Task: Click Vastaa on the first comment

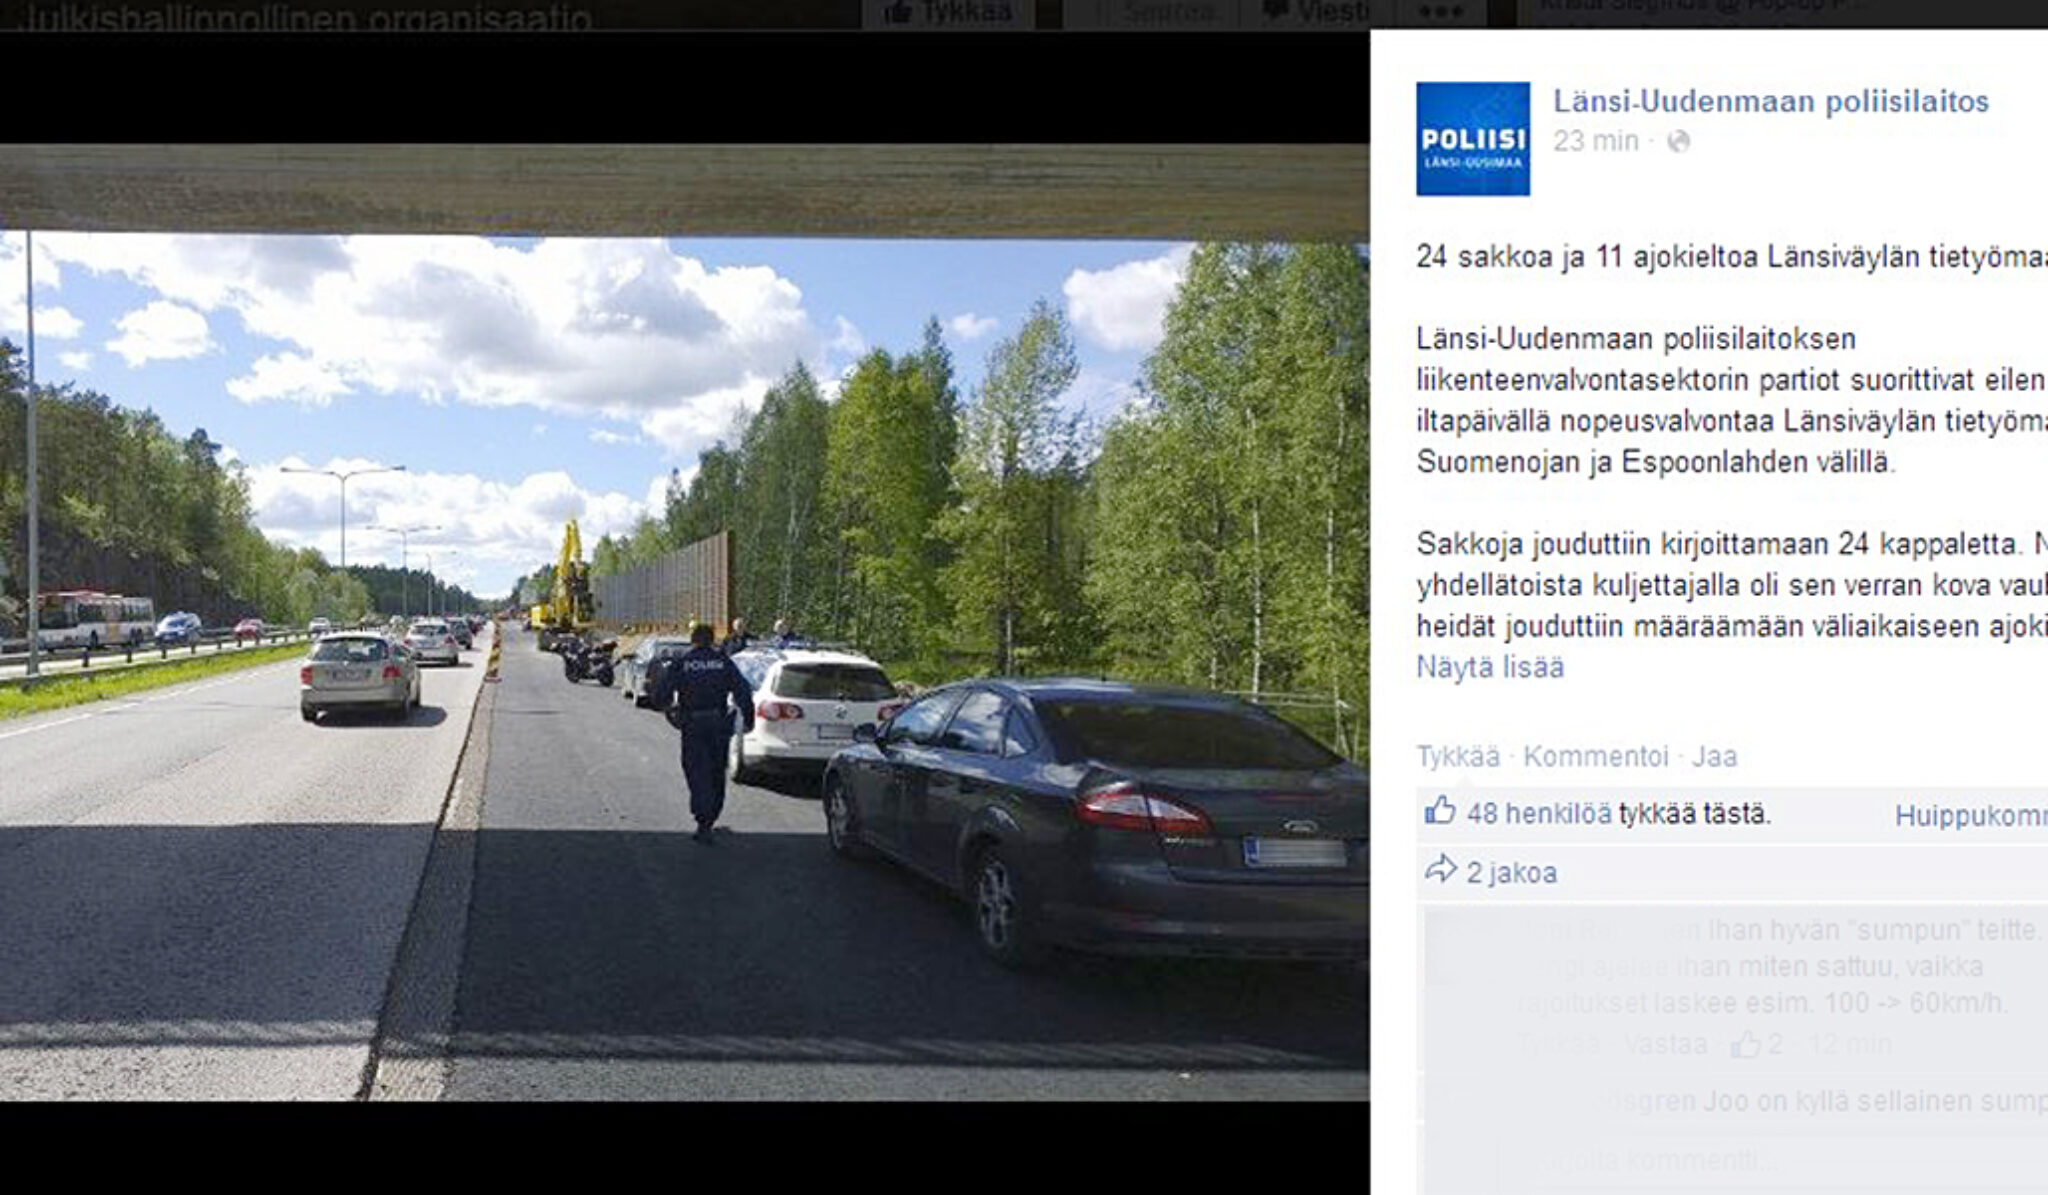Action: (1665, 1045)
